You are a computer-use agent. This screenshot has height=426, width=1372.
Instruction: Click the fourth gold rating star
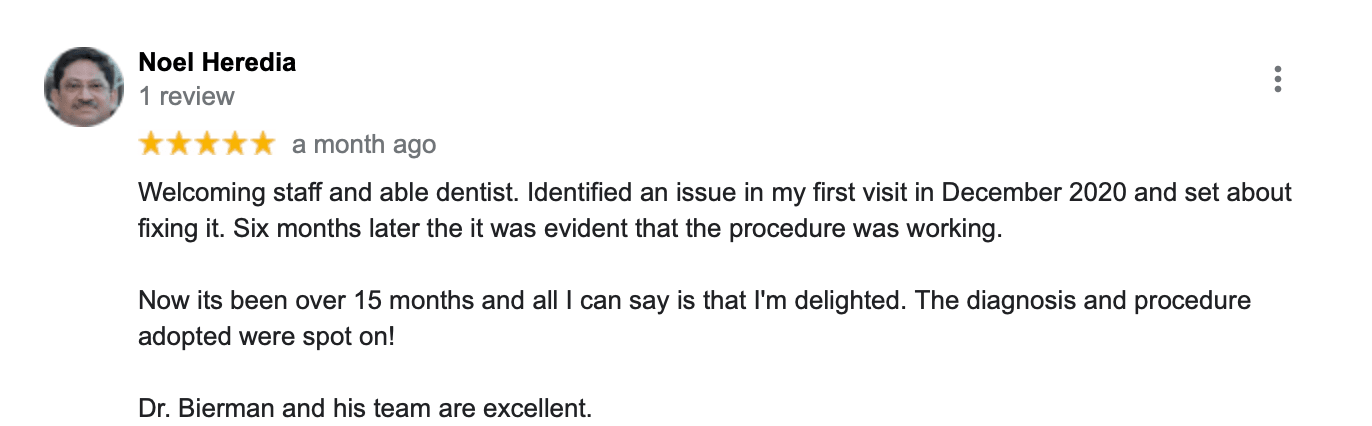pyautogui.click(x=234, y=144)
